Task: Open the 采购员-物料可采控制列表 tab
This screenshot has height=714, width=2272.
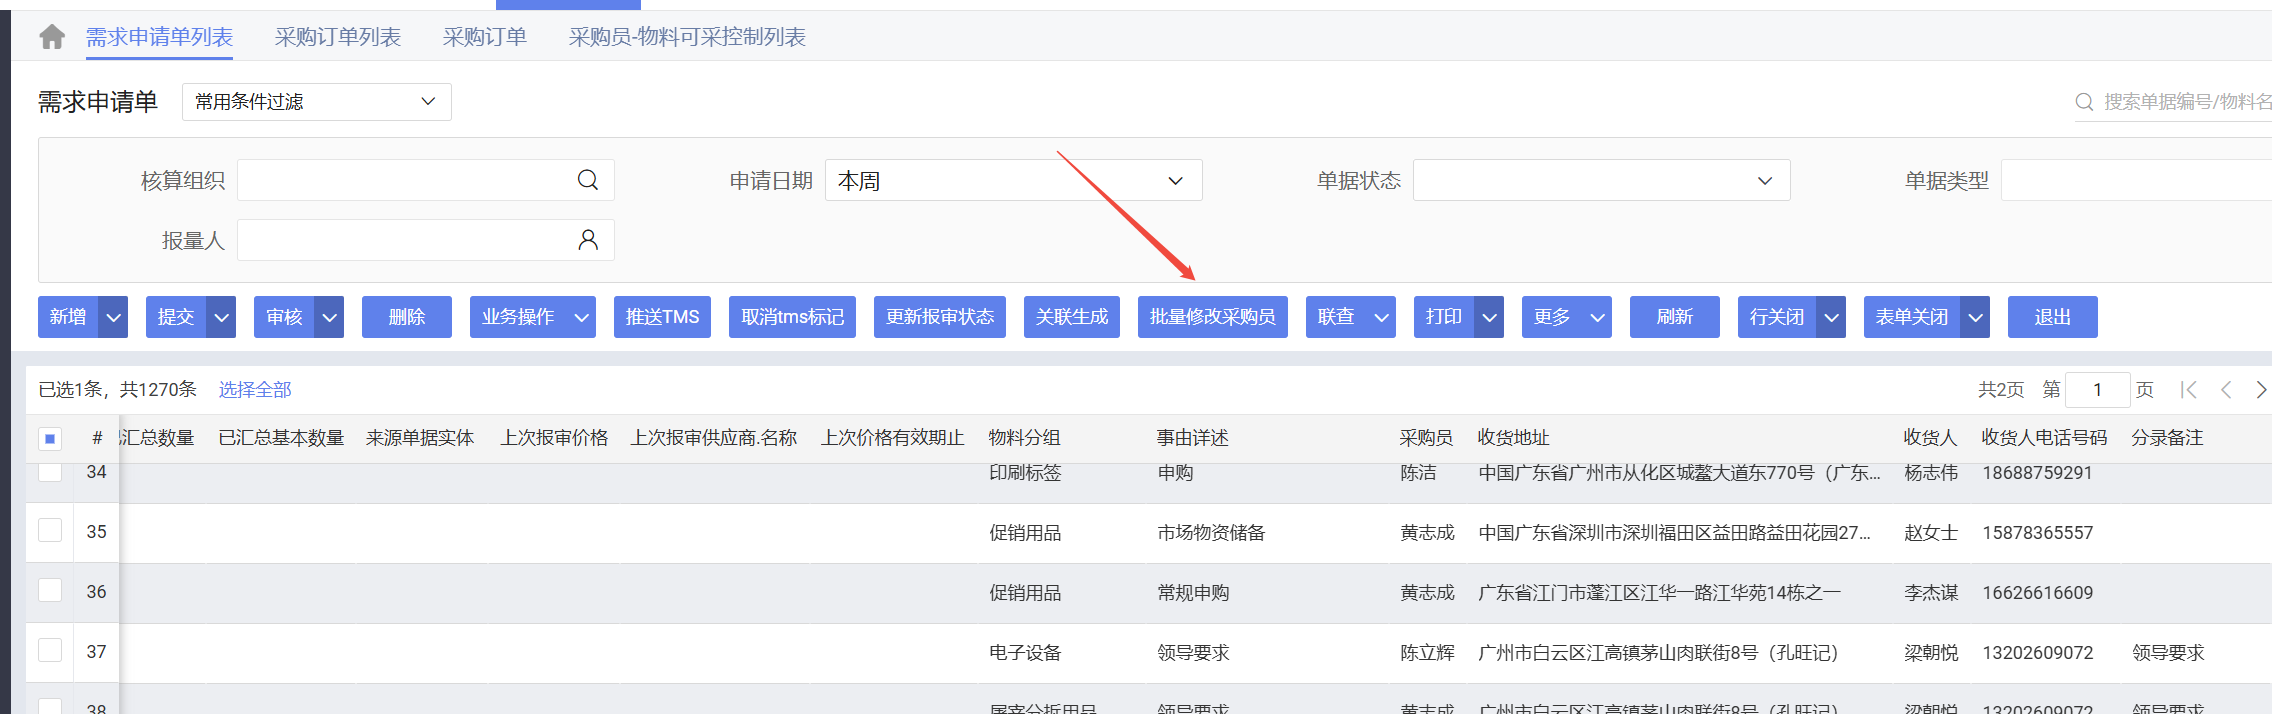Action: point(687,37)
